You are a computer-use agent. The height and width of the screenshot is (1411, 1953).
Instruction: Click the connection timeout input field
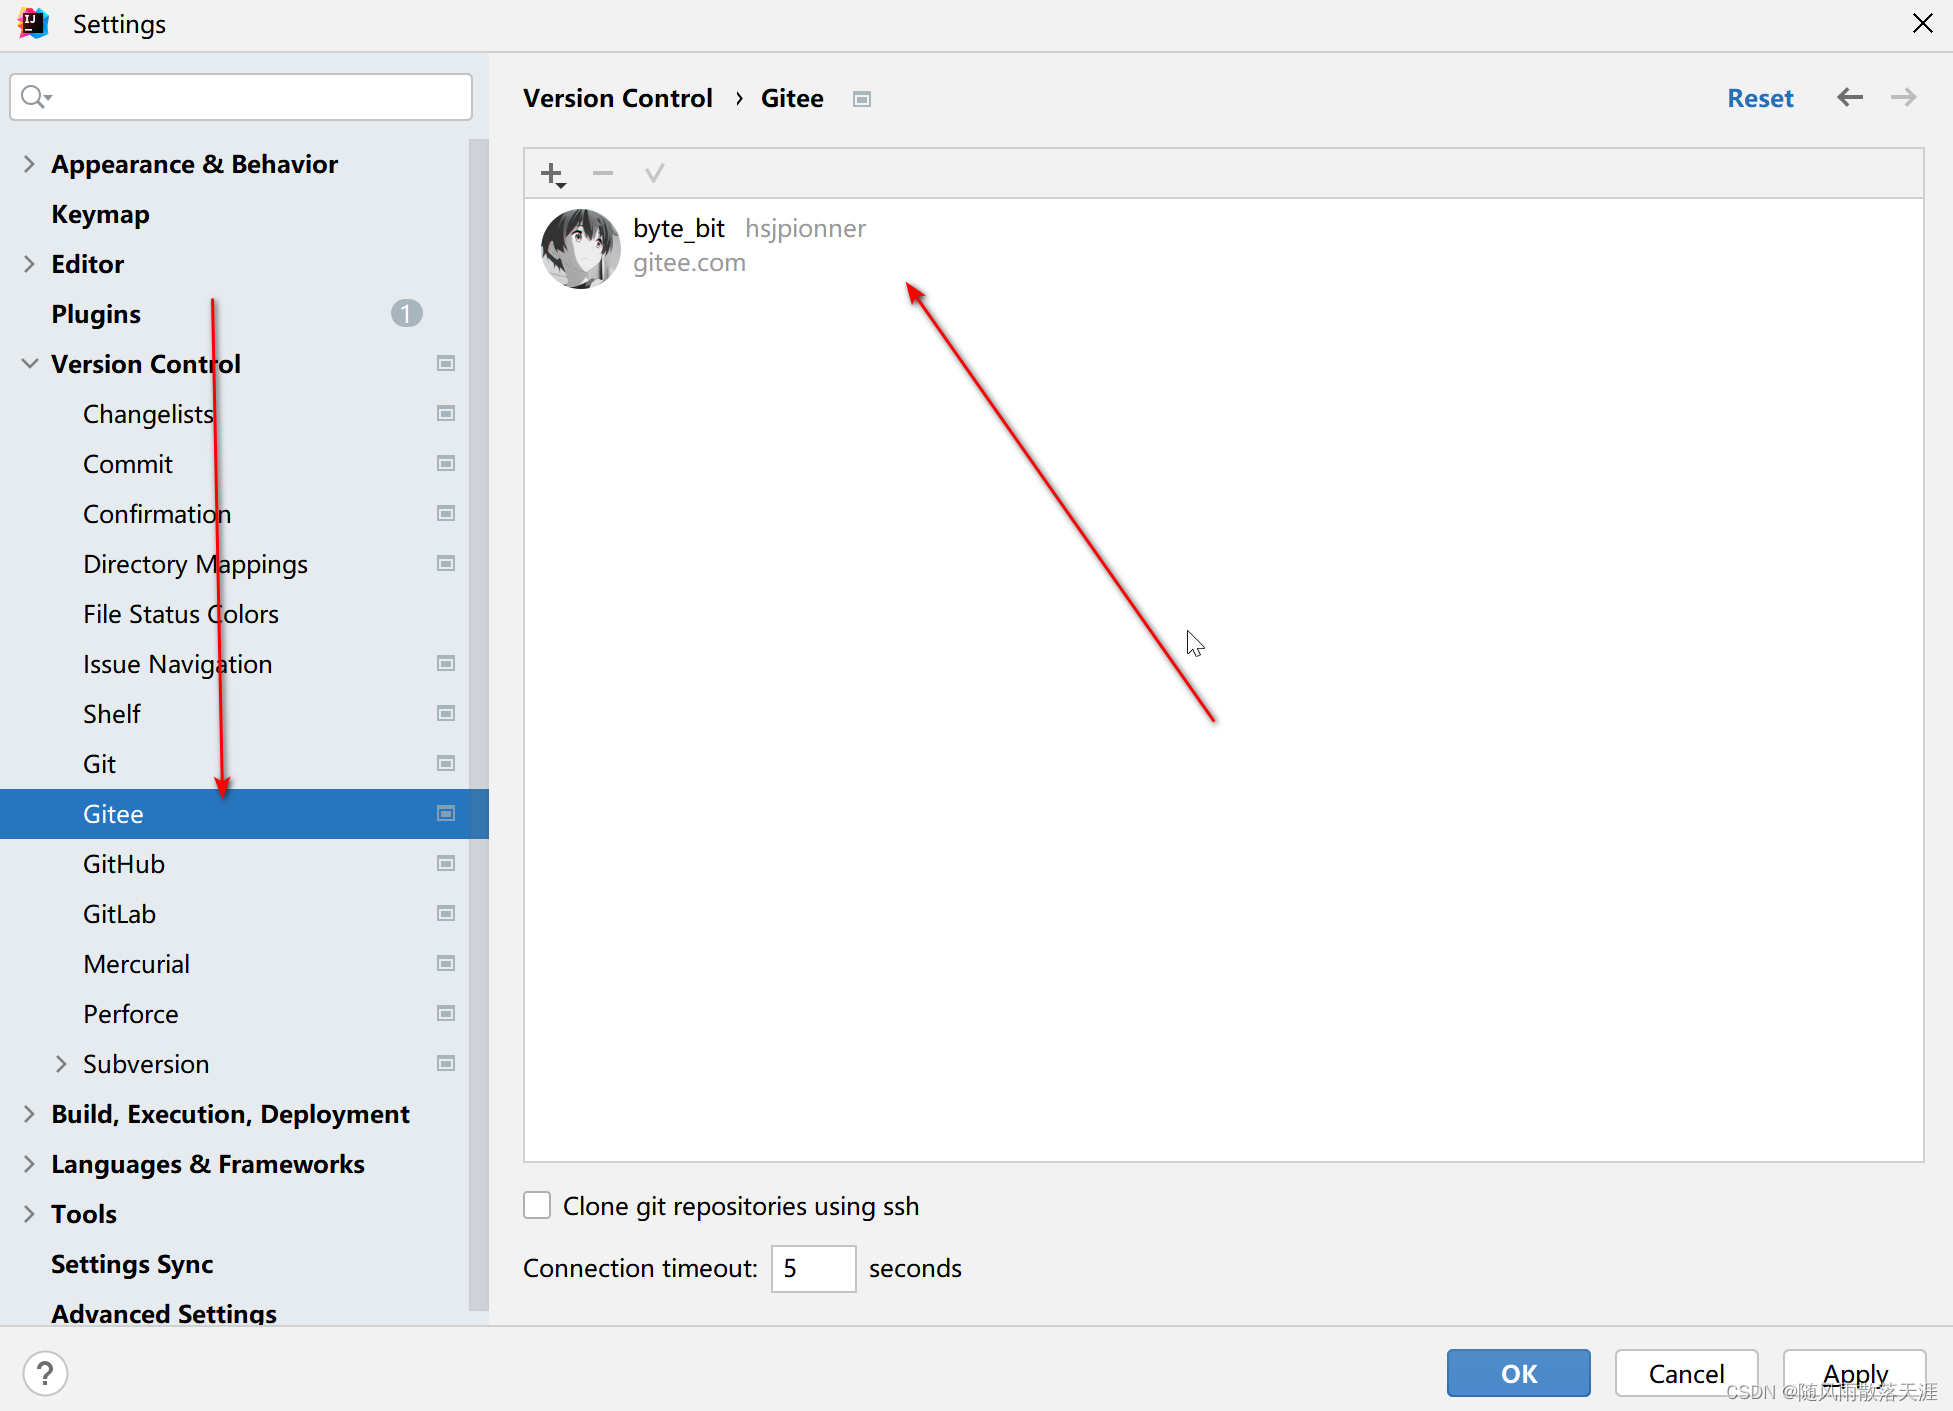814,1269
